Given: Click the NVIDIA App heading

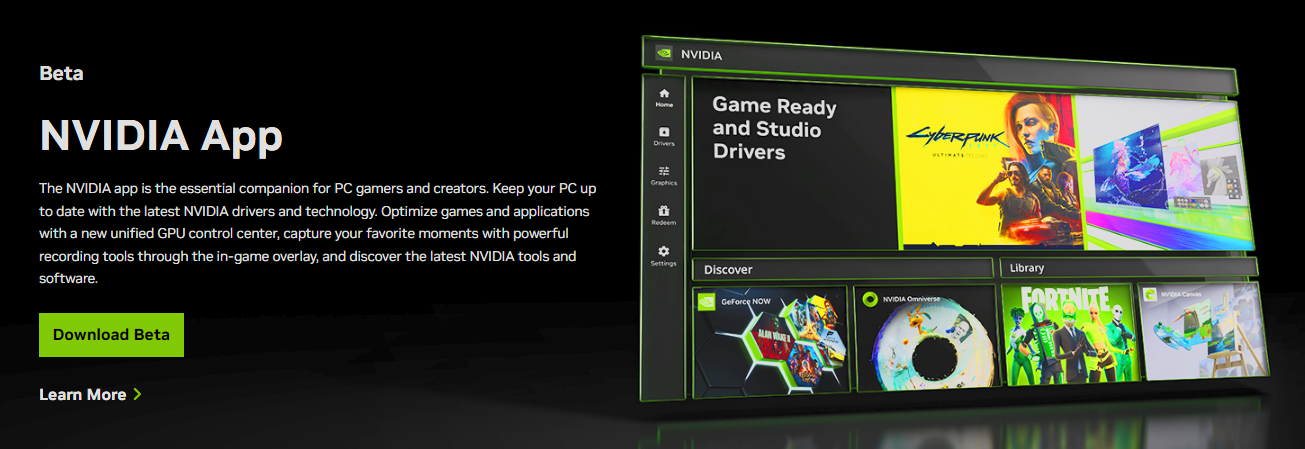Looking at the screenshot, I should tap(161, 134).
